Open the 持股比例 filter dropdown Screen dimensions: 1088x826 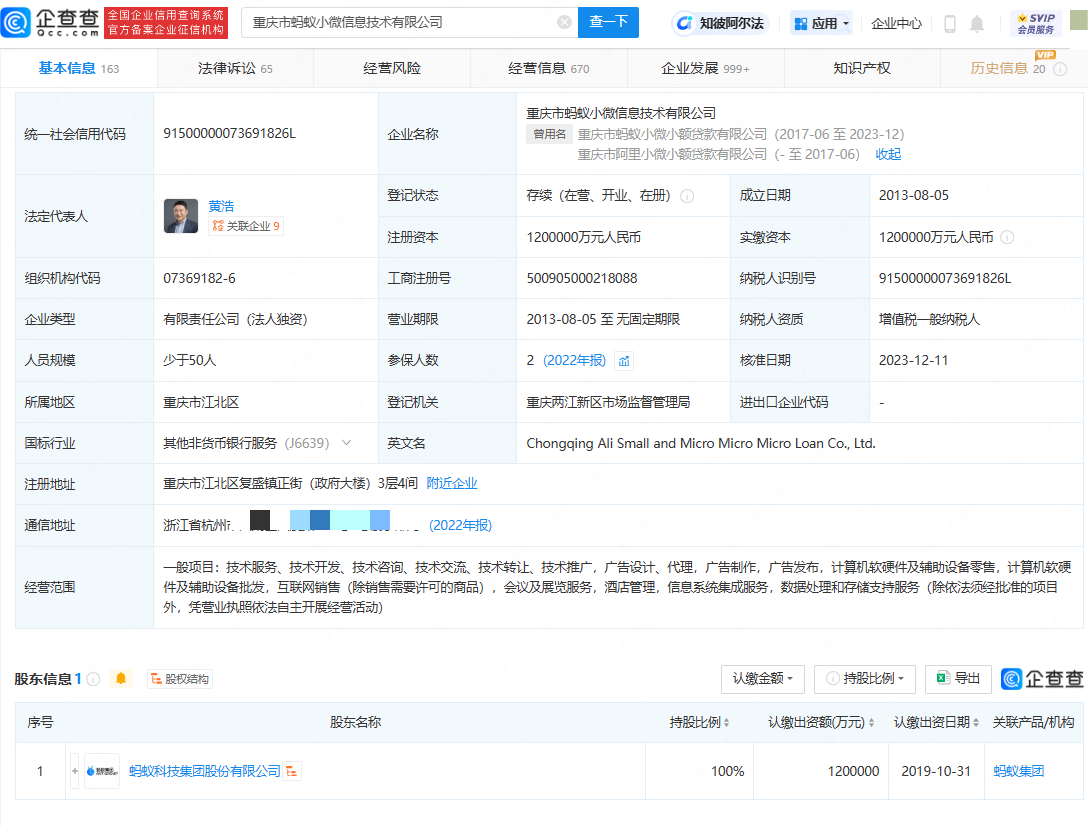click(865, 679)
